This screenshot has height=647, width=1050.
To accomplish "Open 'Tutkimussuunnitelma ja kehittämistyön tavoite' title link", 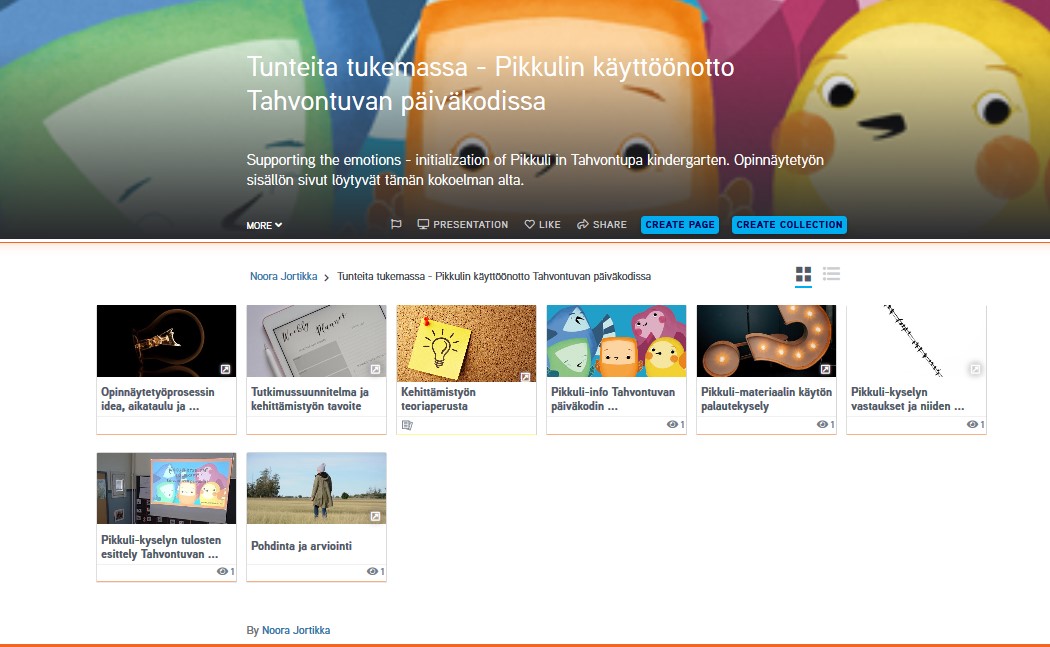I will 310,399.
